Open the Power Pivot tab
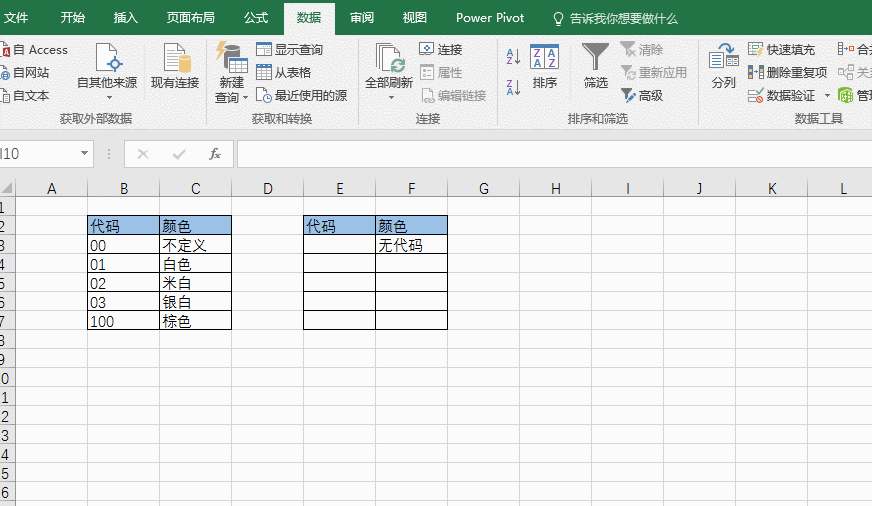 point(490,18)
